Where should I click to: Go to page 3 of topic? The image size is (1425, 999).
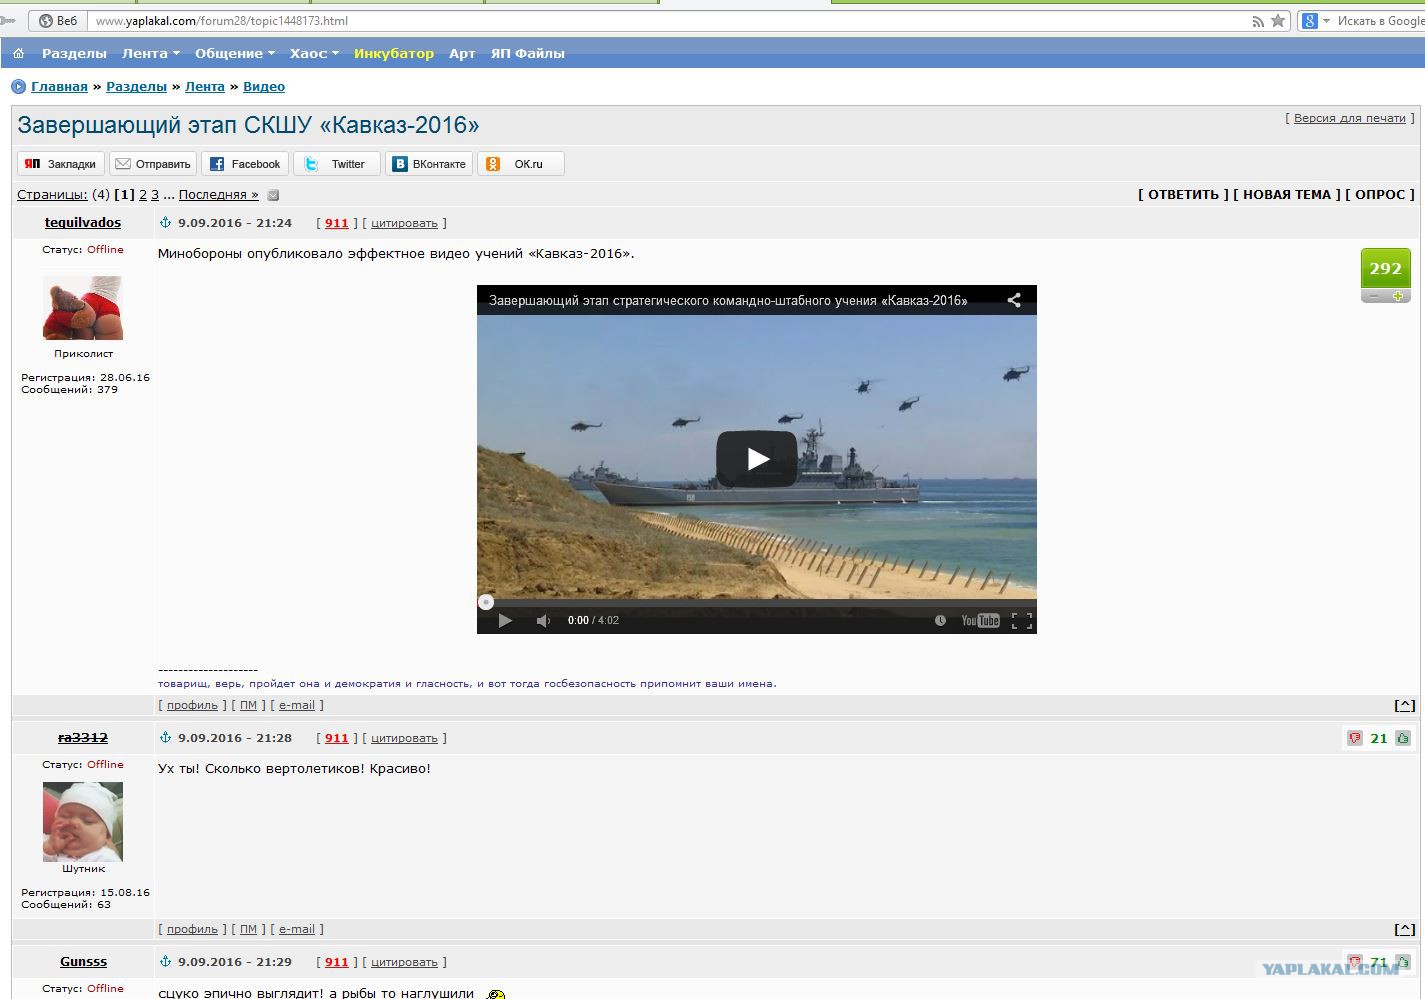(155, 195)
